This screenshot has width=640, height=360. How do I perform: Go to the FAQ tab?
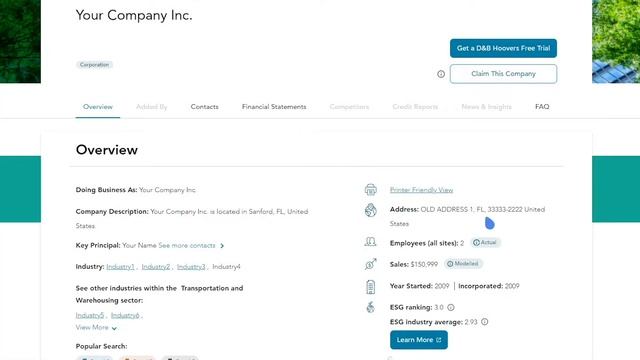[x=542, y=107]
